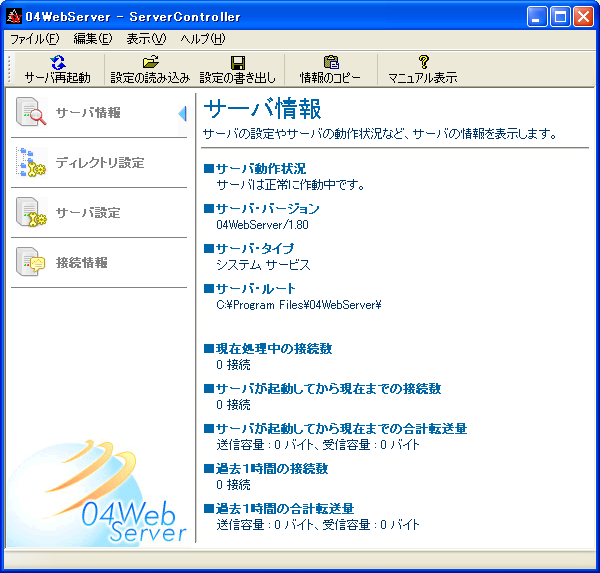Screen dimensions: 600x573
Task: Click the サーバ・ルート section heading
Action: 250,289
